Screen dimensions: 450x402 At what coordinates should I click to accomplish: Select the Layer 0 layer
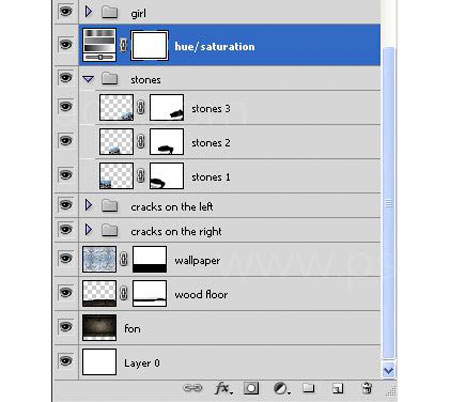229,362
